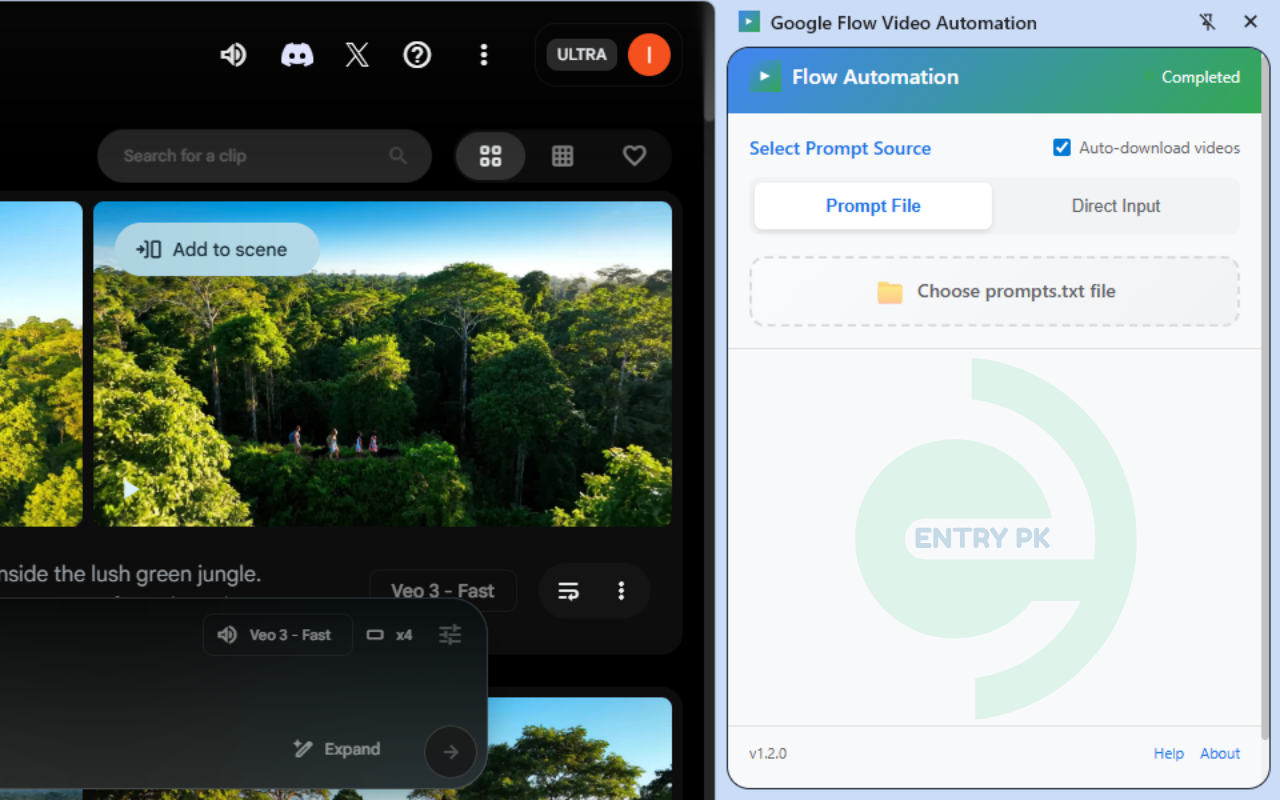Viewport: 1280px width, 800px height.
Task: Open the Discord community icon
Action: pos(295,55)
